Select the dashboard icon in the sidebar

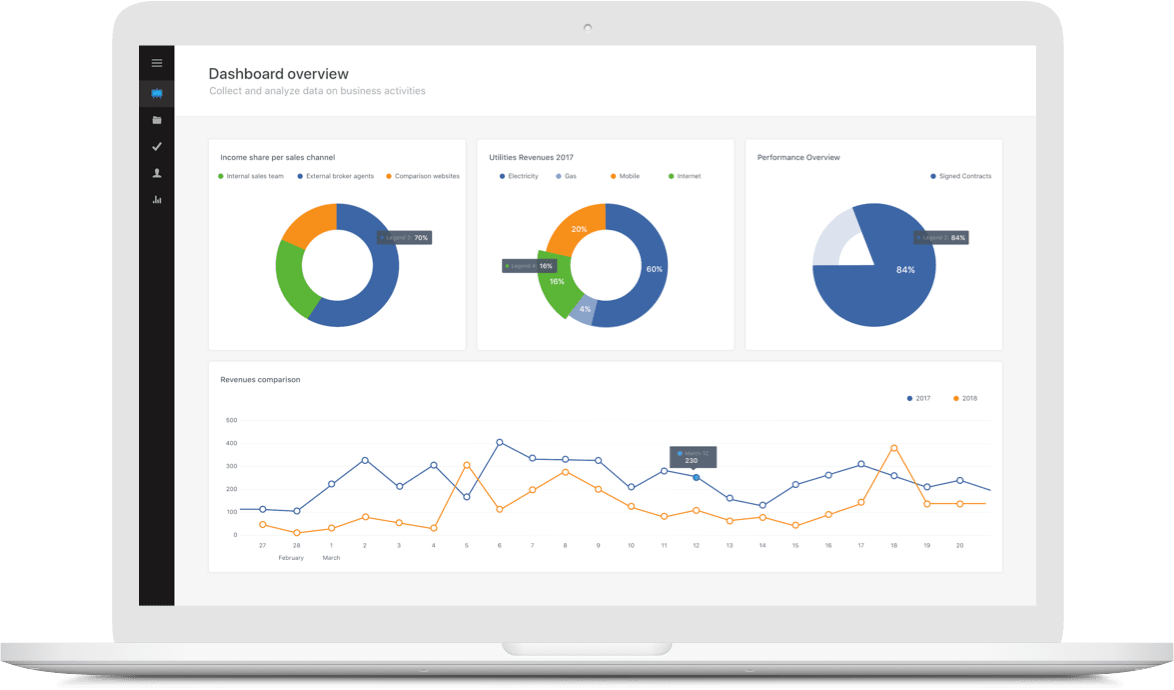point(156,94)
